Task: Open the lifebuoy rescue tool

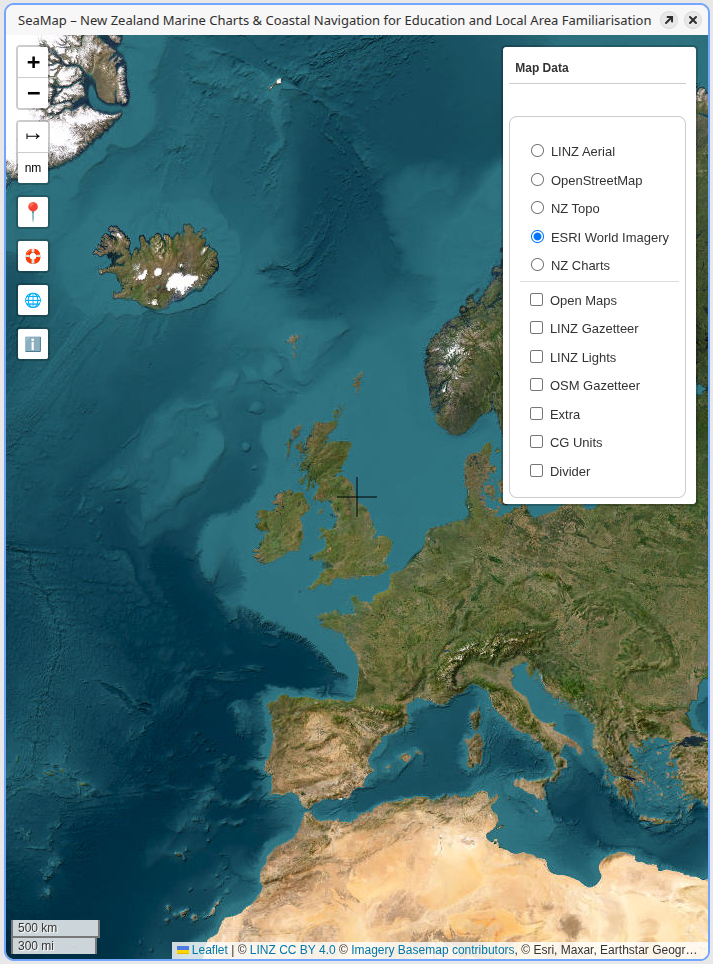Action: (x=33, y=256)
